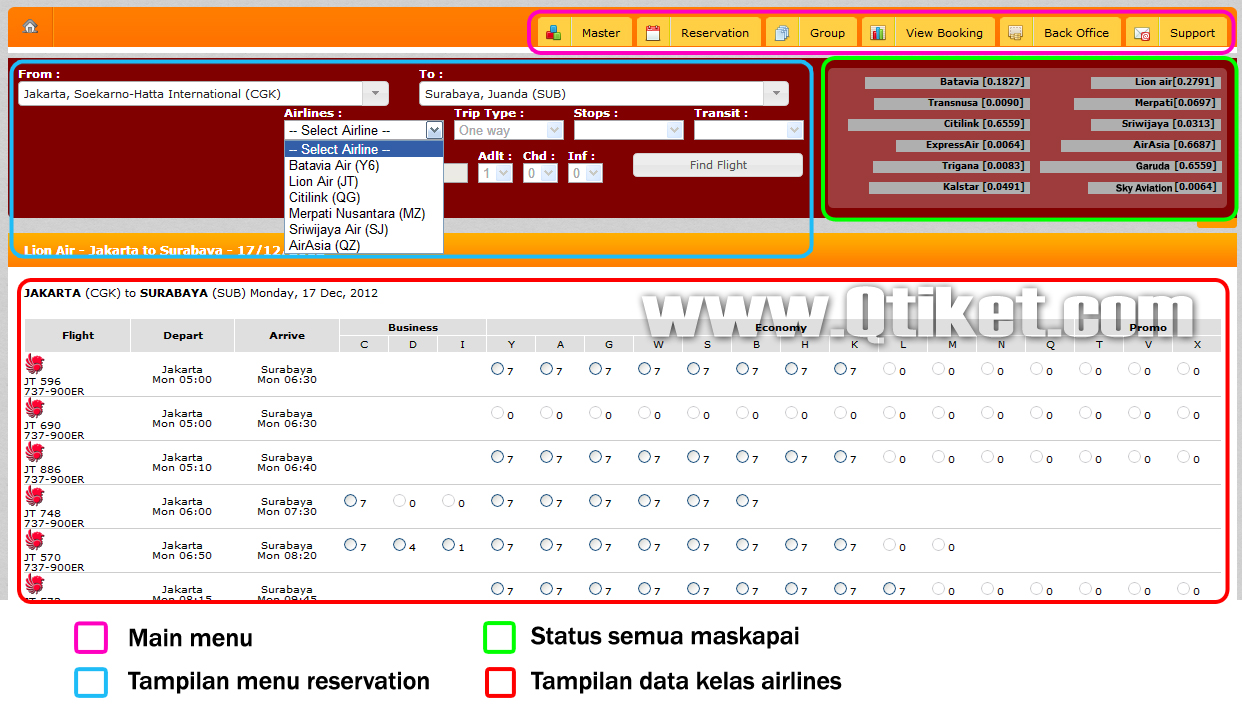Select class W radio for flight JT 570
Screen dimensions: 1242x722
click(x=645, y=545)
